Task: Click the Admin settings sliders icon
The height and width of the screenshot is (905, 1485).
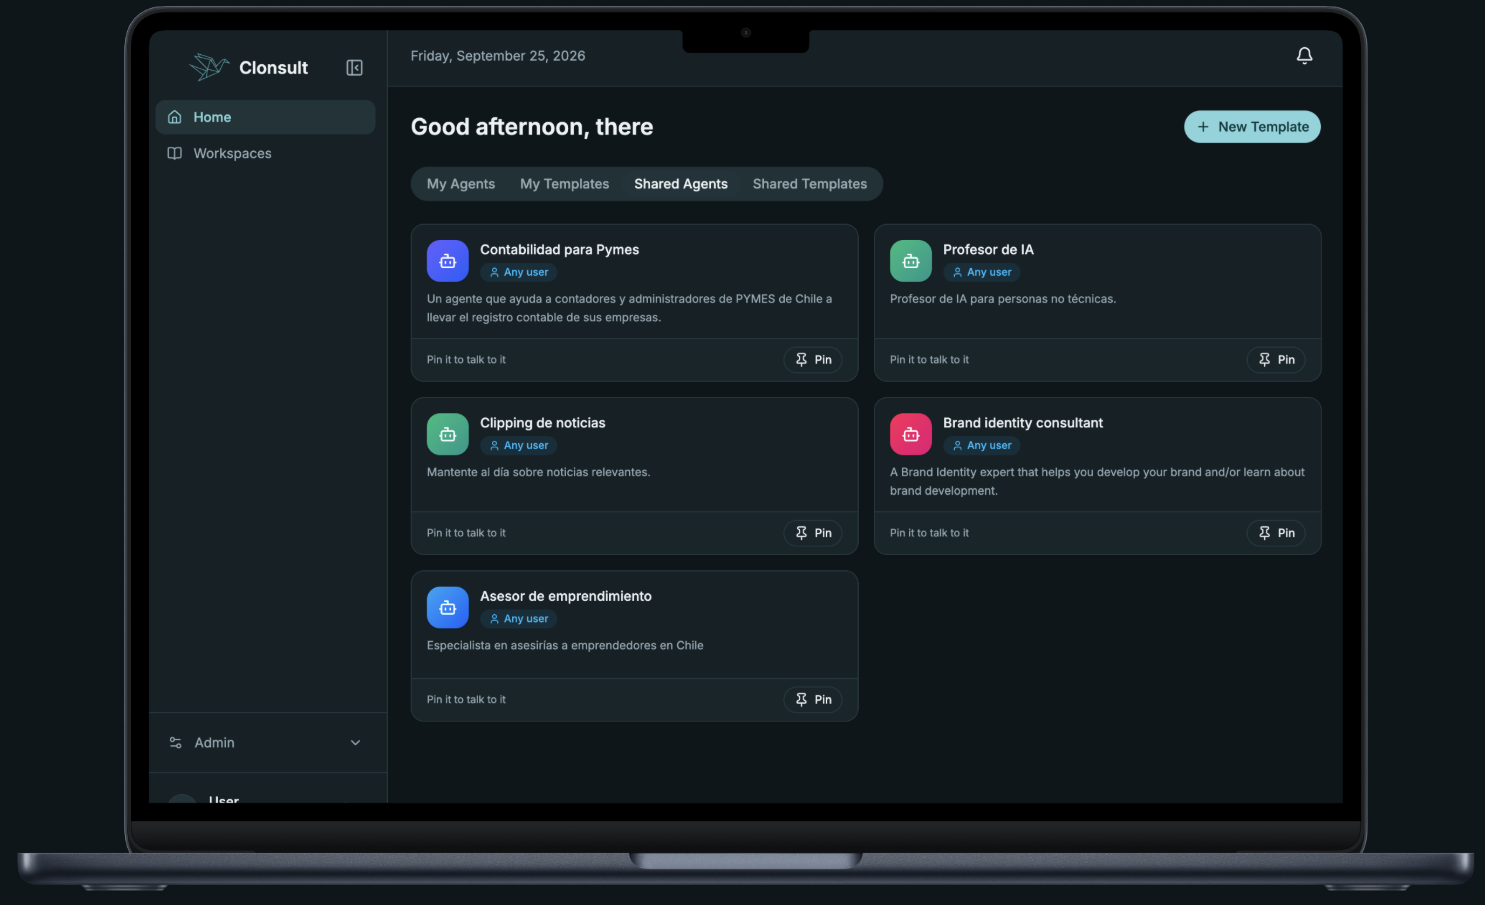Action: (x=176, y=743)
